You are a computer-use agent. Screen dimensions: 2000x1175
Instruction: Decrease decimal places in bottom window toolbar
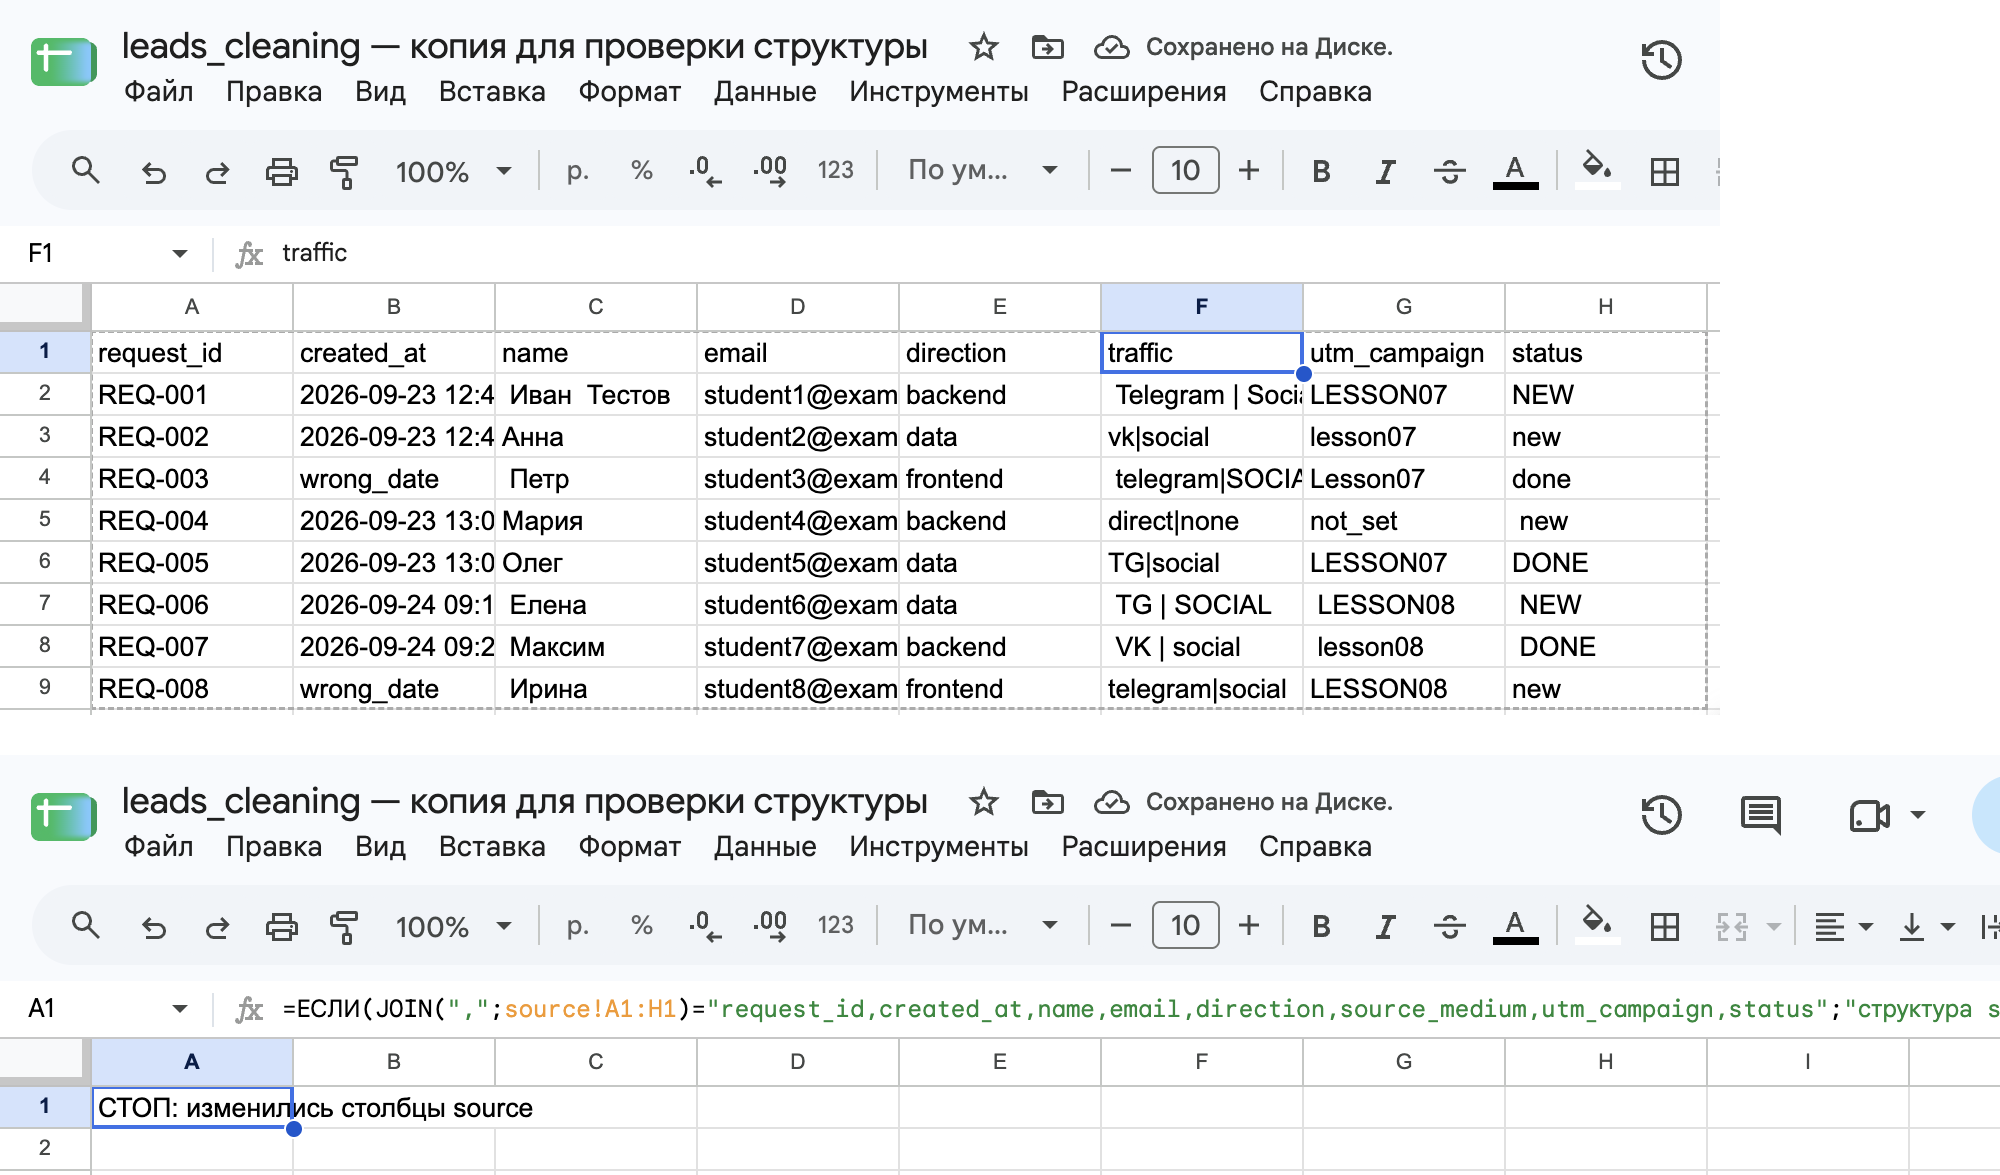[705, 926]
